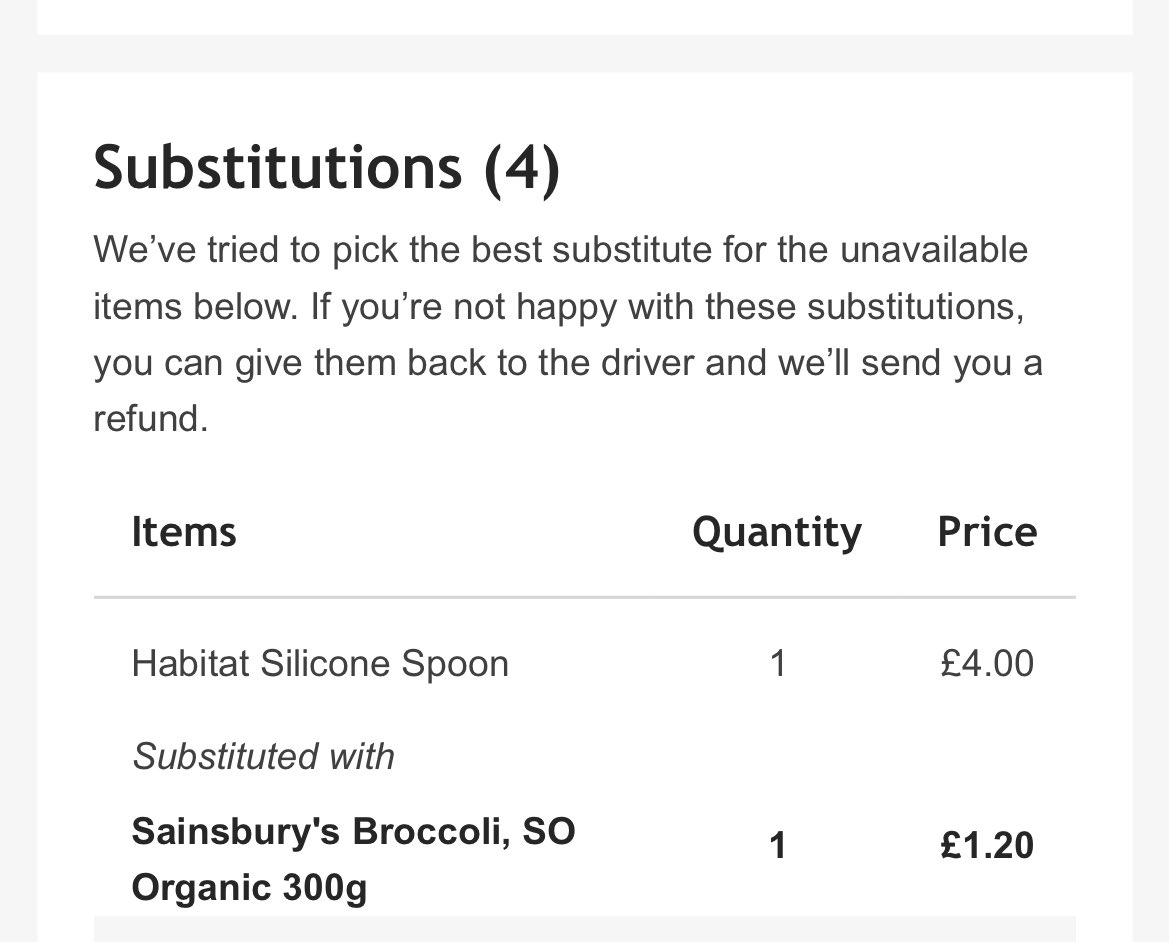Click the Substituted with label

pyautogui.click(x=263, y=756)
